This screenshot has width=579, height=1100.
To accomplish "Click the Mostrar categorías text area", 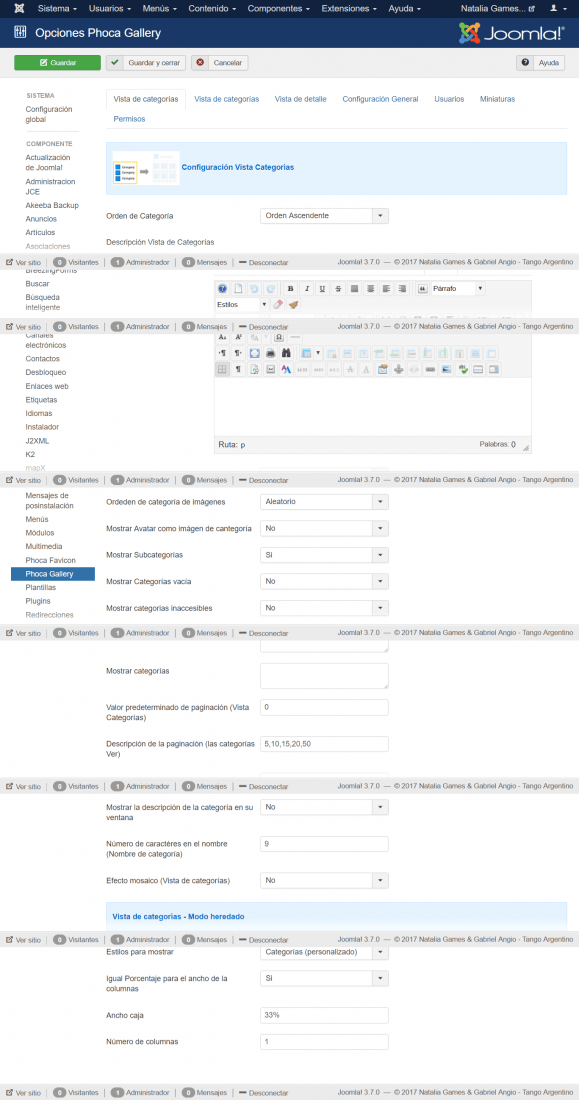I will click(324, 676).
